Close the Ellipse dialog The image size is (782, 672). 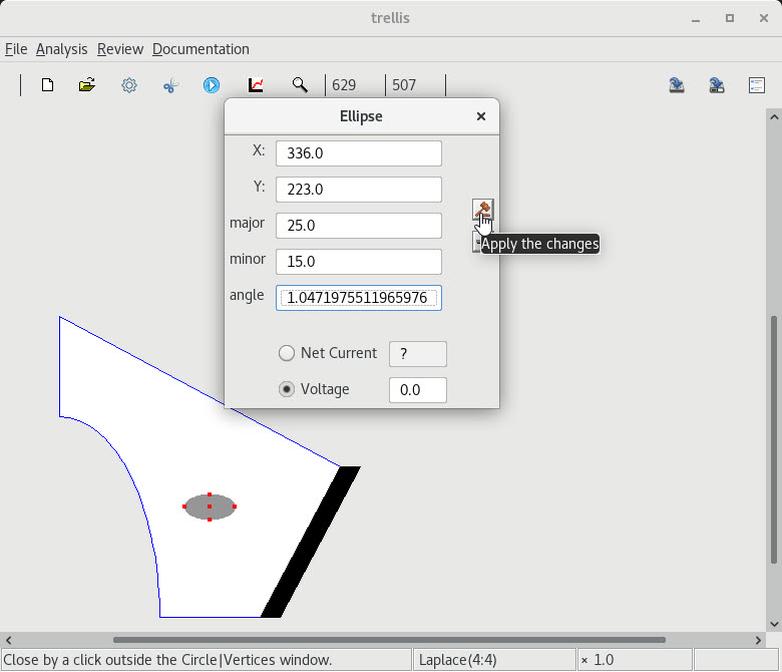click(x=481, y=116)
